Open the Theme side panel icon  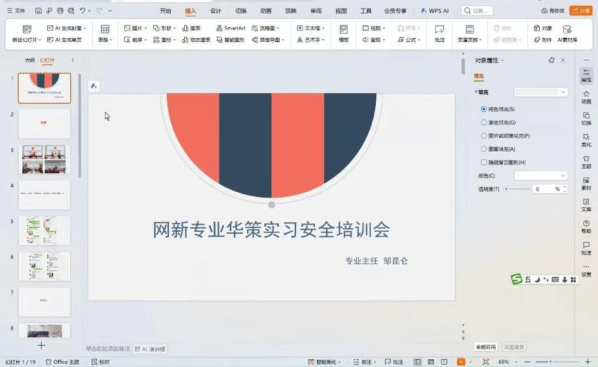[586, 162]
